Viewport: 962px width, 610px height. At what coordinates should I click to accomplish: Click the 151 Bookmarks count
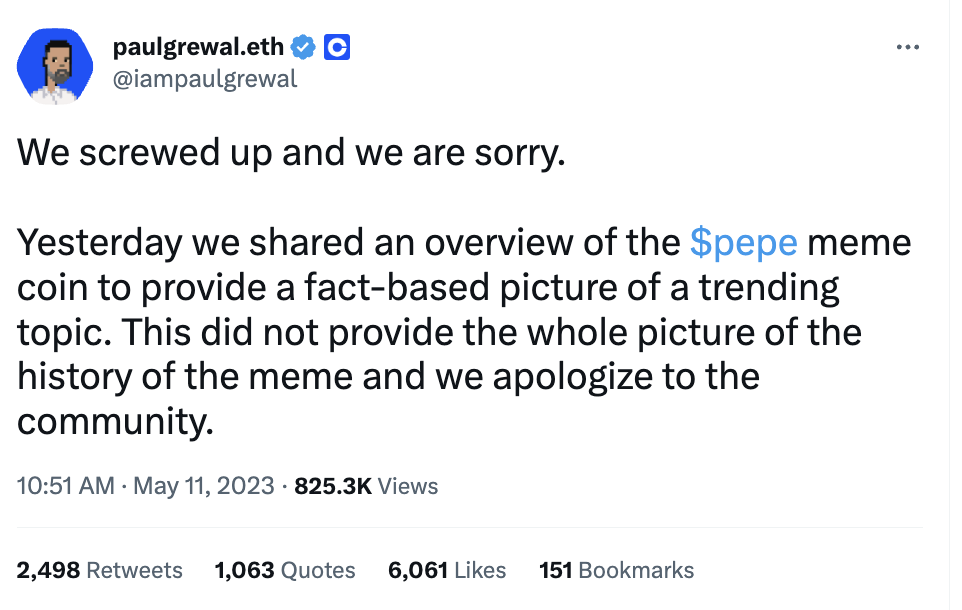(x=616, y=570)
